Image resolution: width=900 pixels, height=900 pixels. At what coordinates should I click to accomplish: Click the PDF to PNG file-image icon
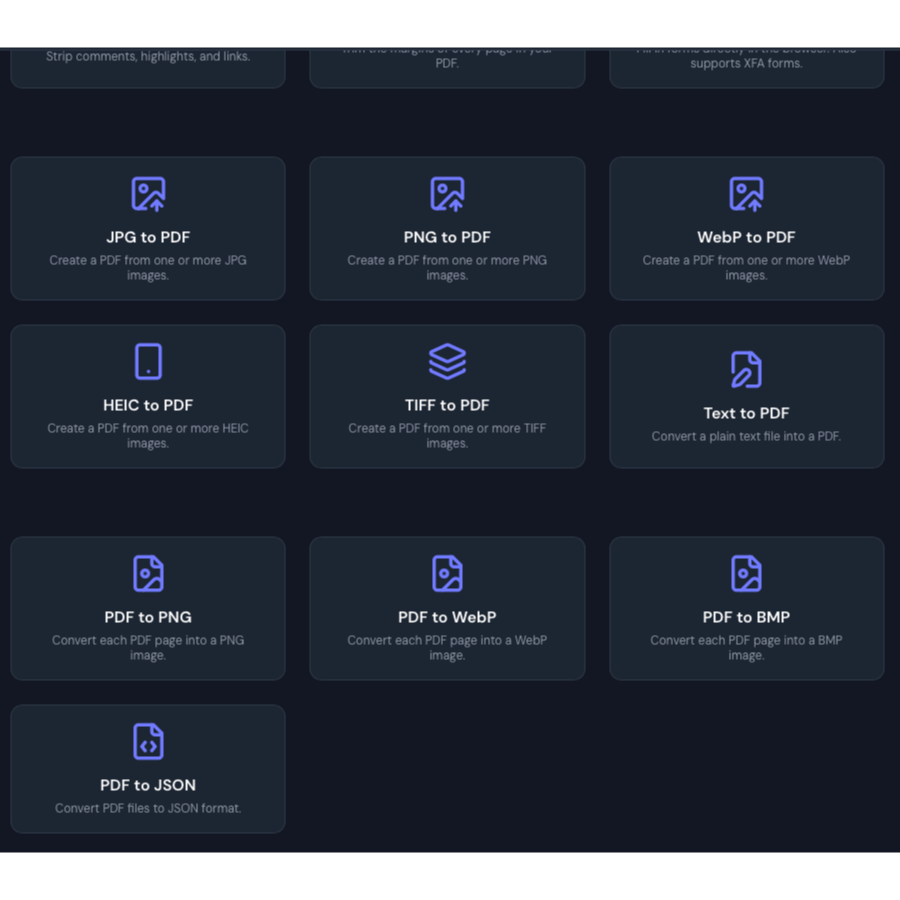[x=148, y=573]
